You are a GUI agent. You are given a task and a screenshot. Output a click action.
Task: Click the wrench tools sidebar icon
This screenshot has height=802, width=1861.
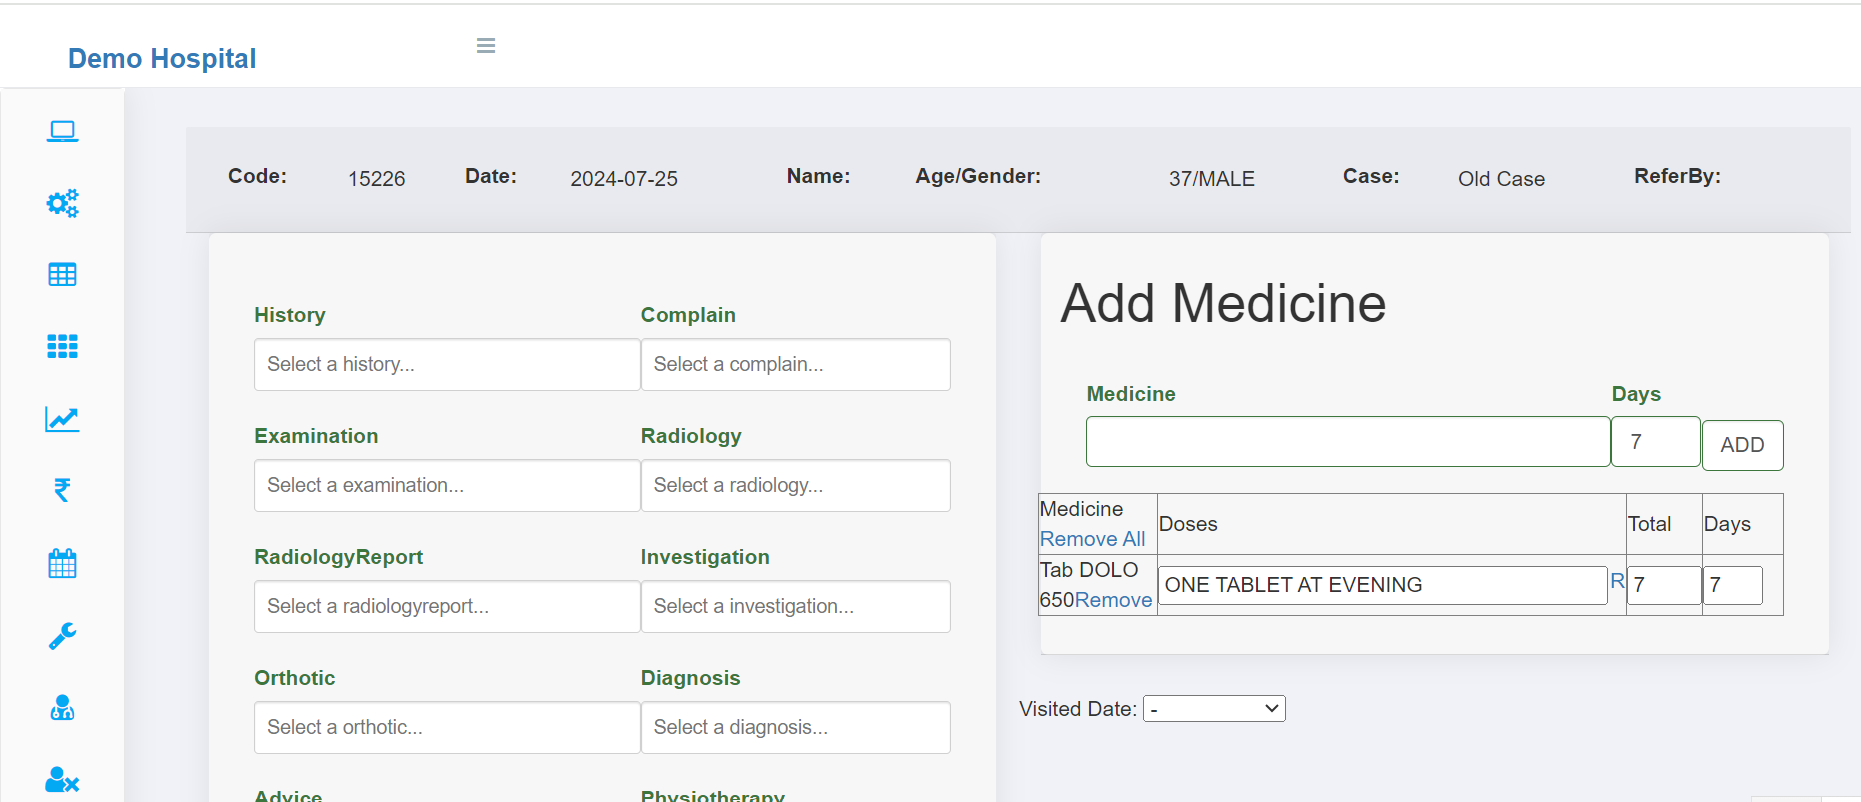62,636
